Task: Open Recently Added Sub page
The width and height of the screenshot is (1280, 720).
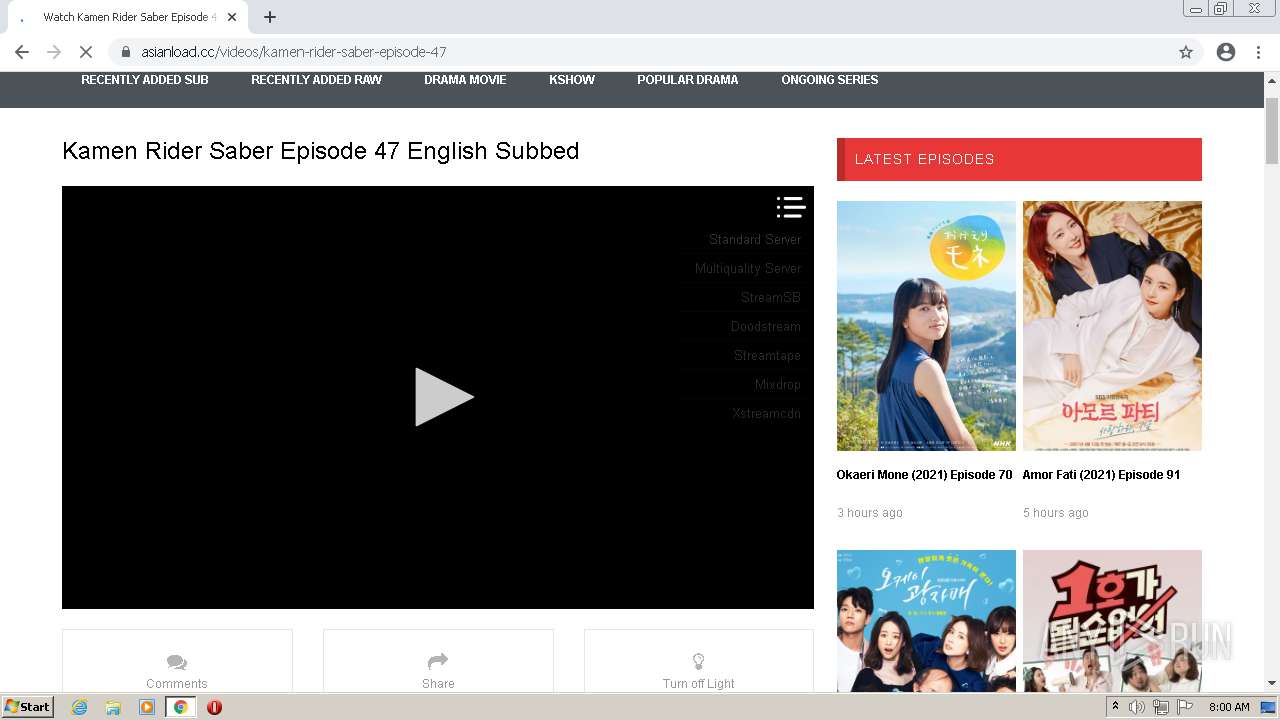Action: coord(145,80)
